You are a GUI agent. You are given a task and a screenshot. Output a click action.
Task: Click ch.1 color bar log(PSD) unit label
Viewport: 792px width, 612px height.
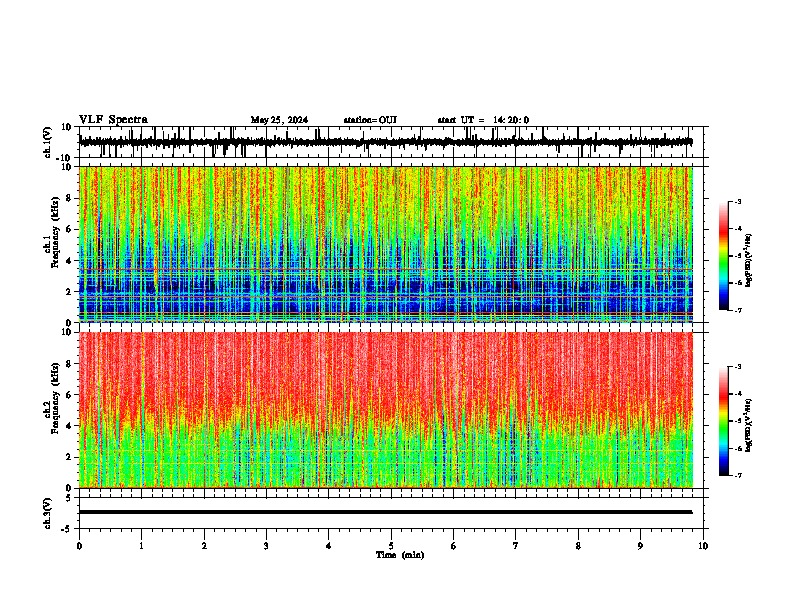749,260
